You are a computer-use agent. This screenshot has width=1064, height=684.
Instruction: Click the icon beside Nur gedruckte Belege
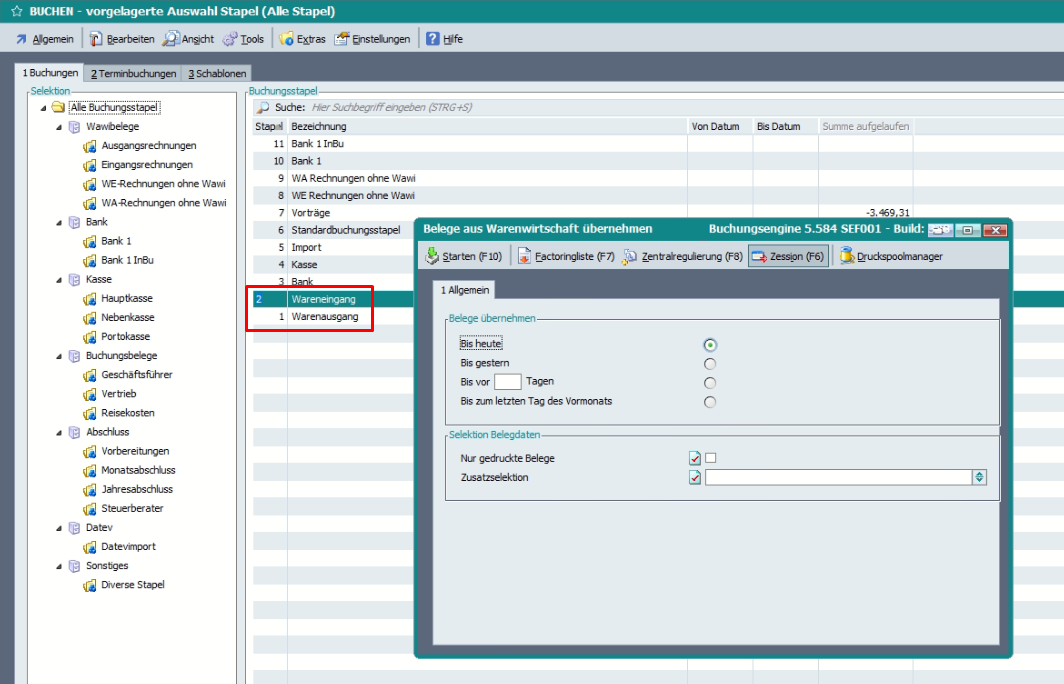pos(694,458)
